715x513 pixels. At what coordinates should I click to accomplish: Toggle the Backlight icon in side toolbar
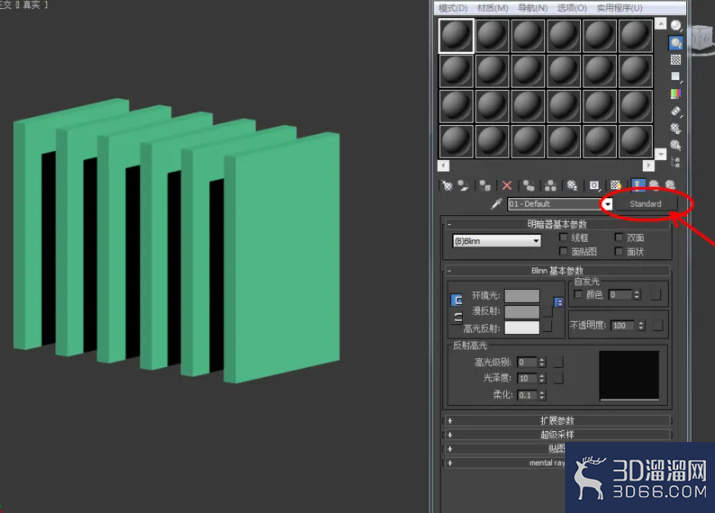676,42
